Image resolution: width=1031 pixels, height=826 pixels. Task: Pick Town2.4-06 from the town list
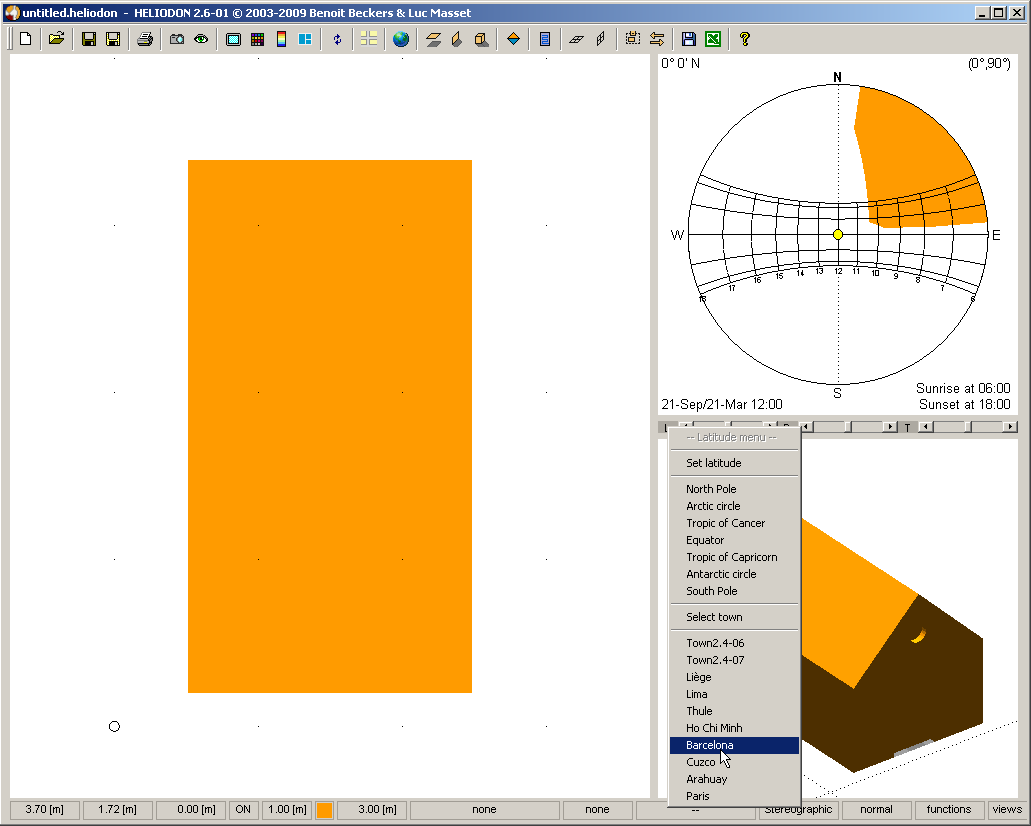[734, 643]
